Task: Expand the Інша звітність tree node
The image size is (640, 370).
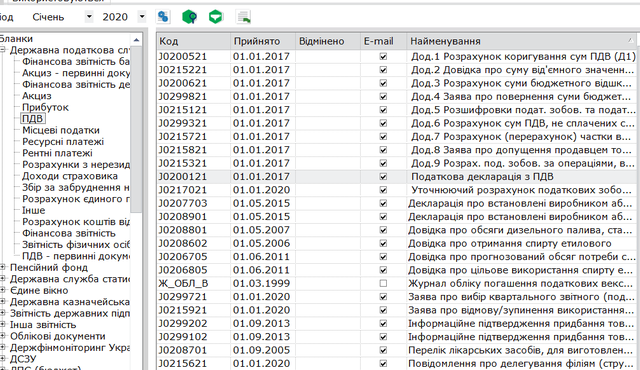Action: click(2, 325)
